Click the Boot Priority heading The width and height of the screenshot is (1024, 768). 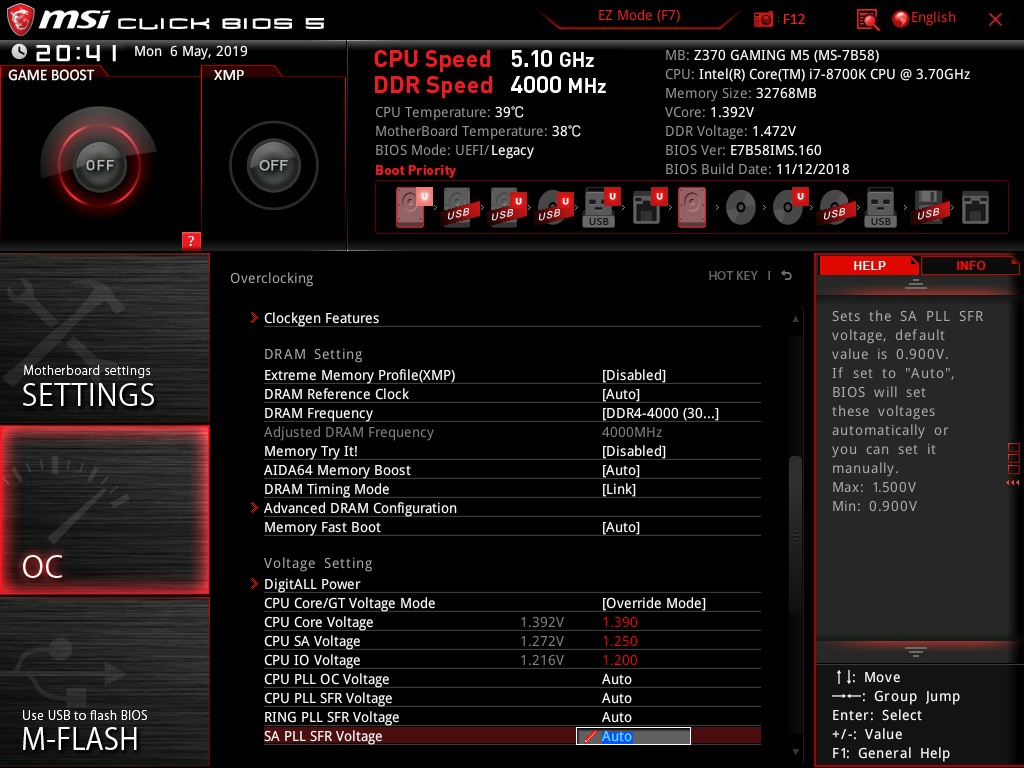tap(415, 170)
